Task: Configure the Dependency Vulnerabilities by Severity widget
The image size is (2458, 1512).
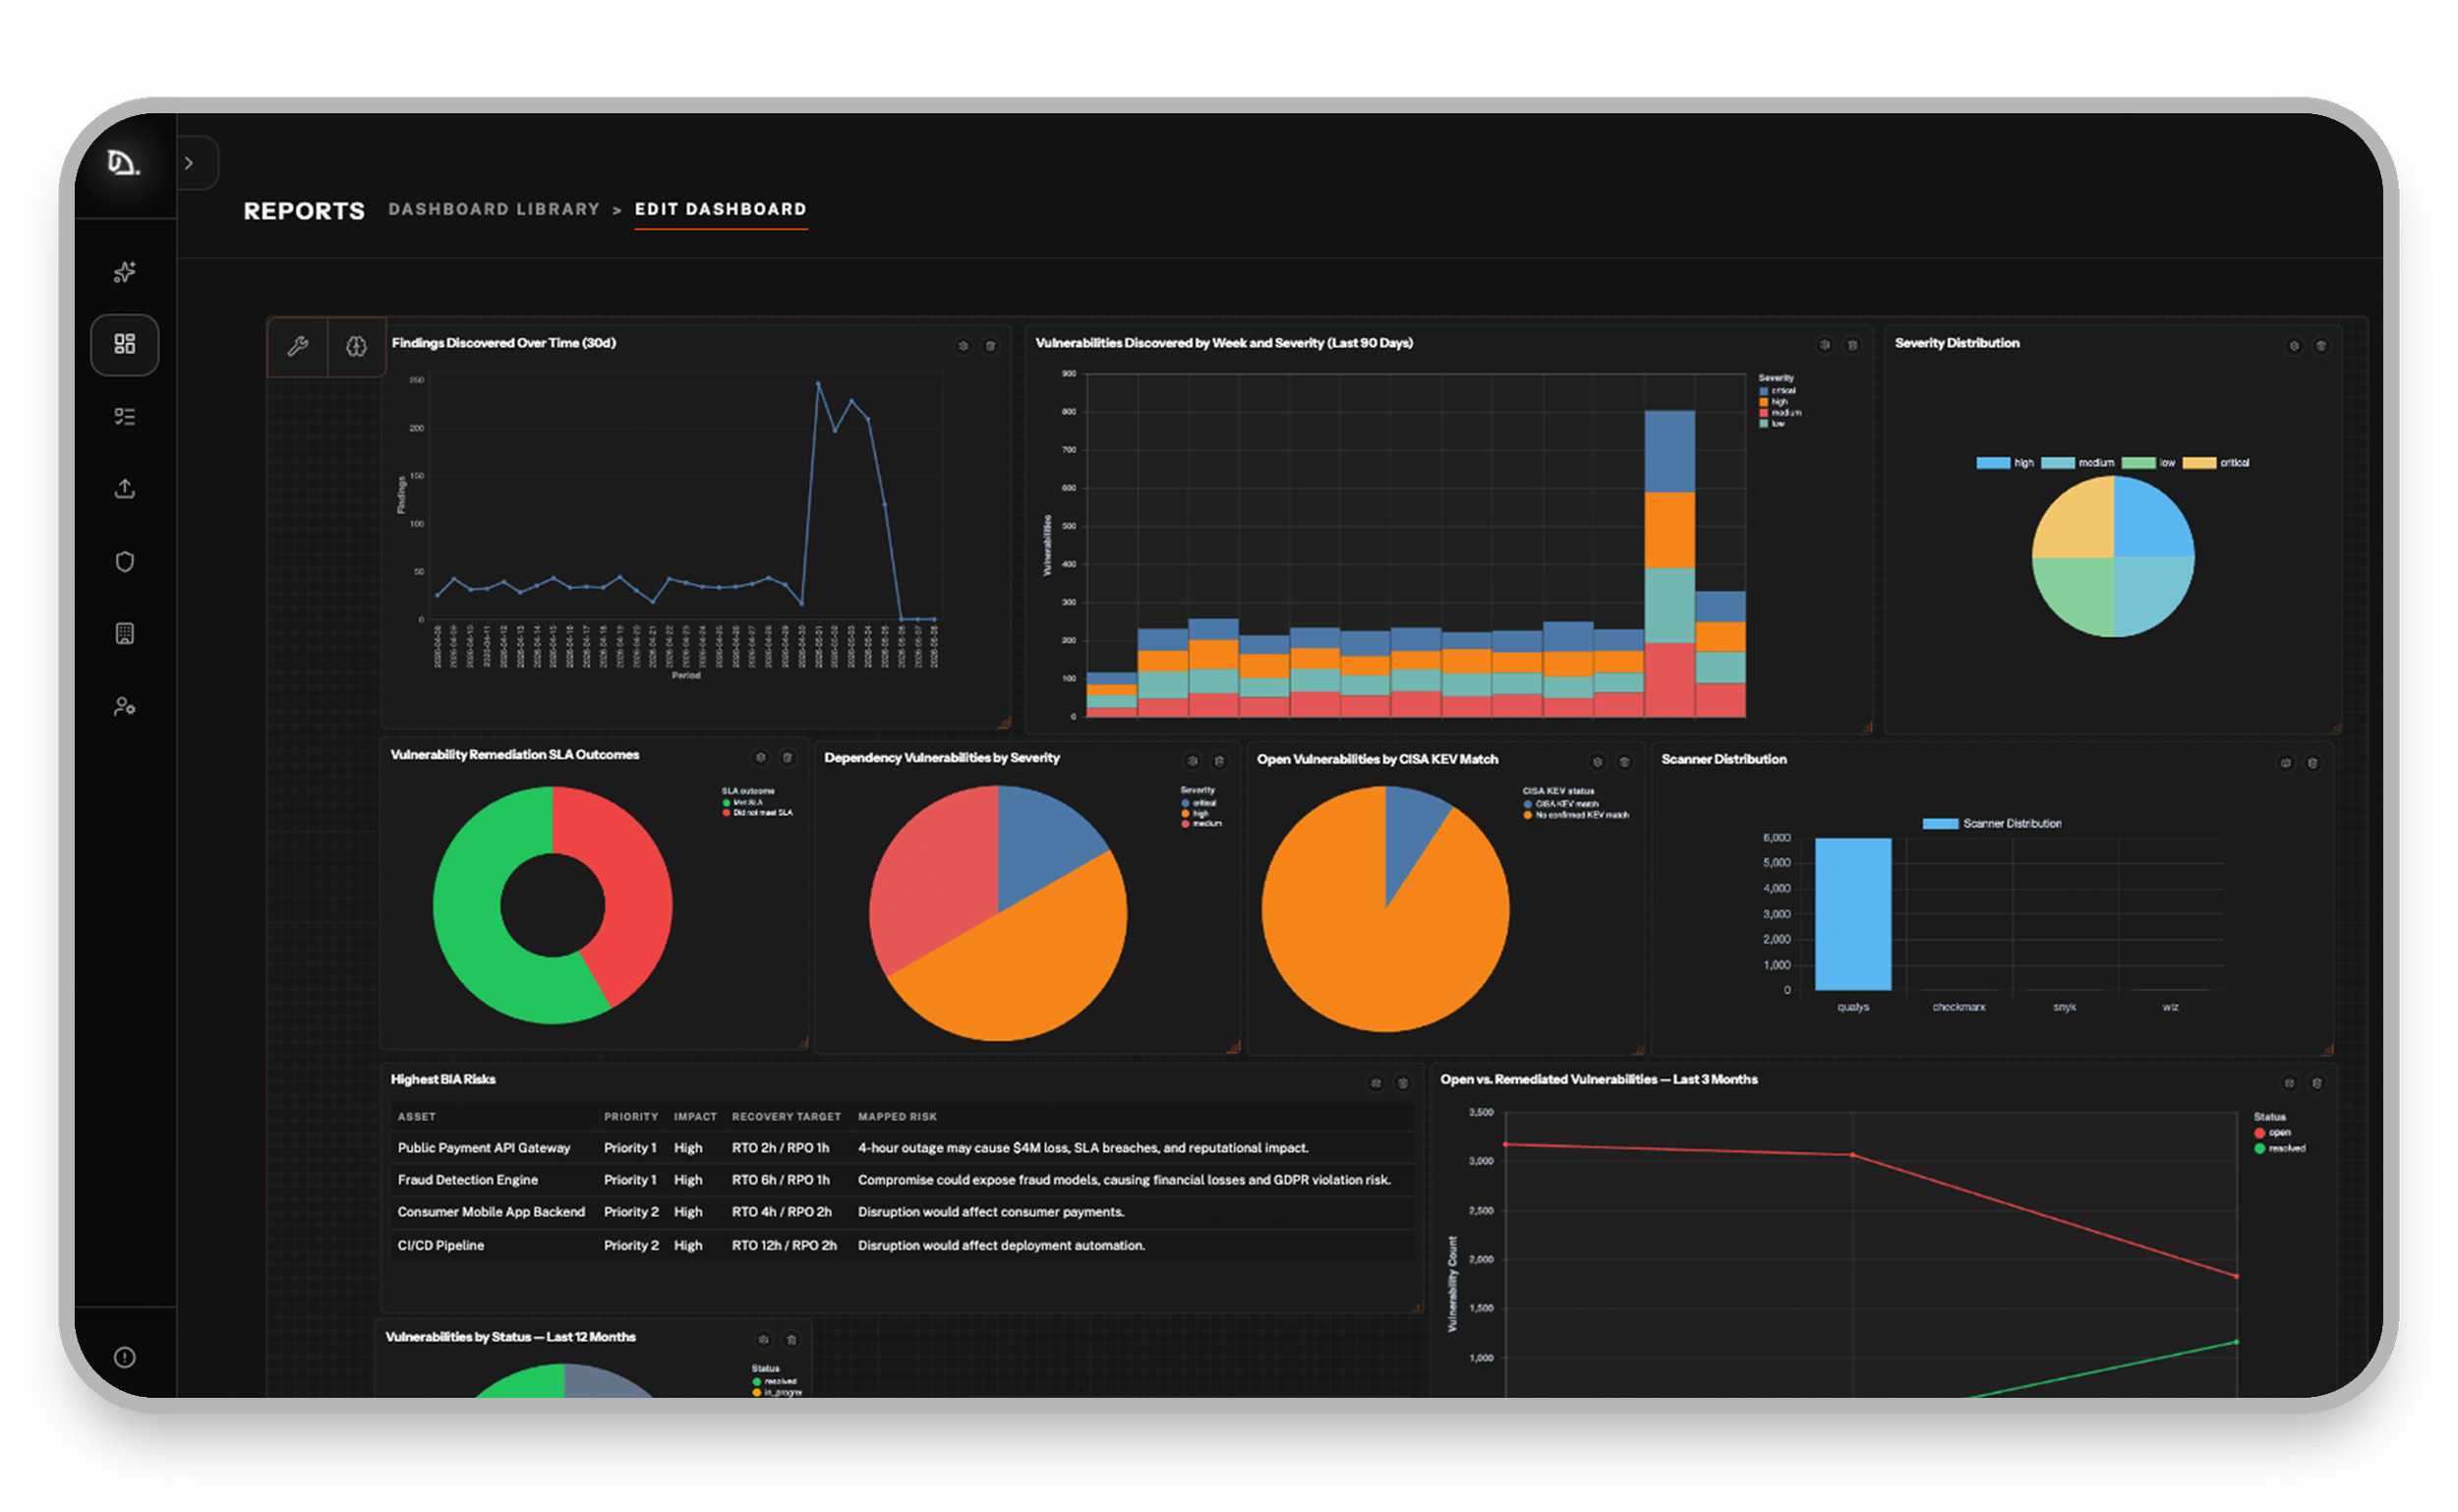Action: coord(1192,761)
